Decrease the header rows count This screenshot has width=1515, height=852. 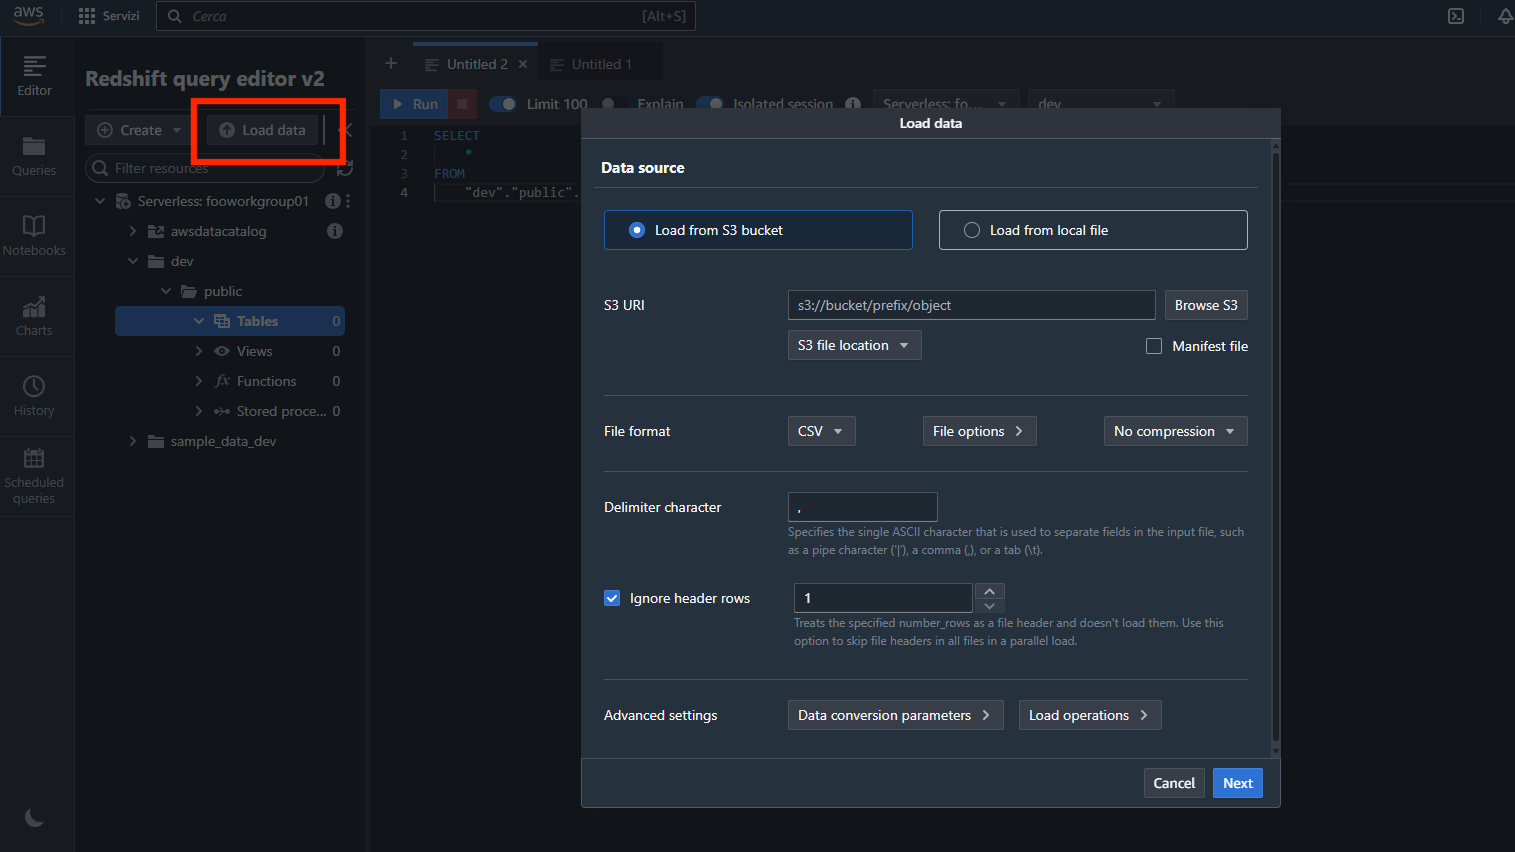tap(990, 606)
